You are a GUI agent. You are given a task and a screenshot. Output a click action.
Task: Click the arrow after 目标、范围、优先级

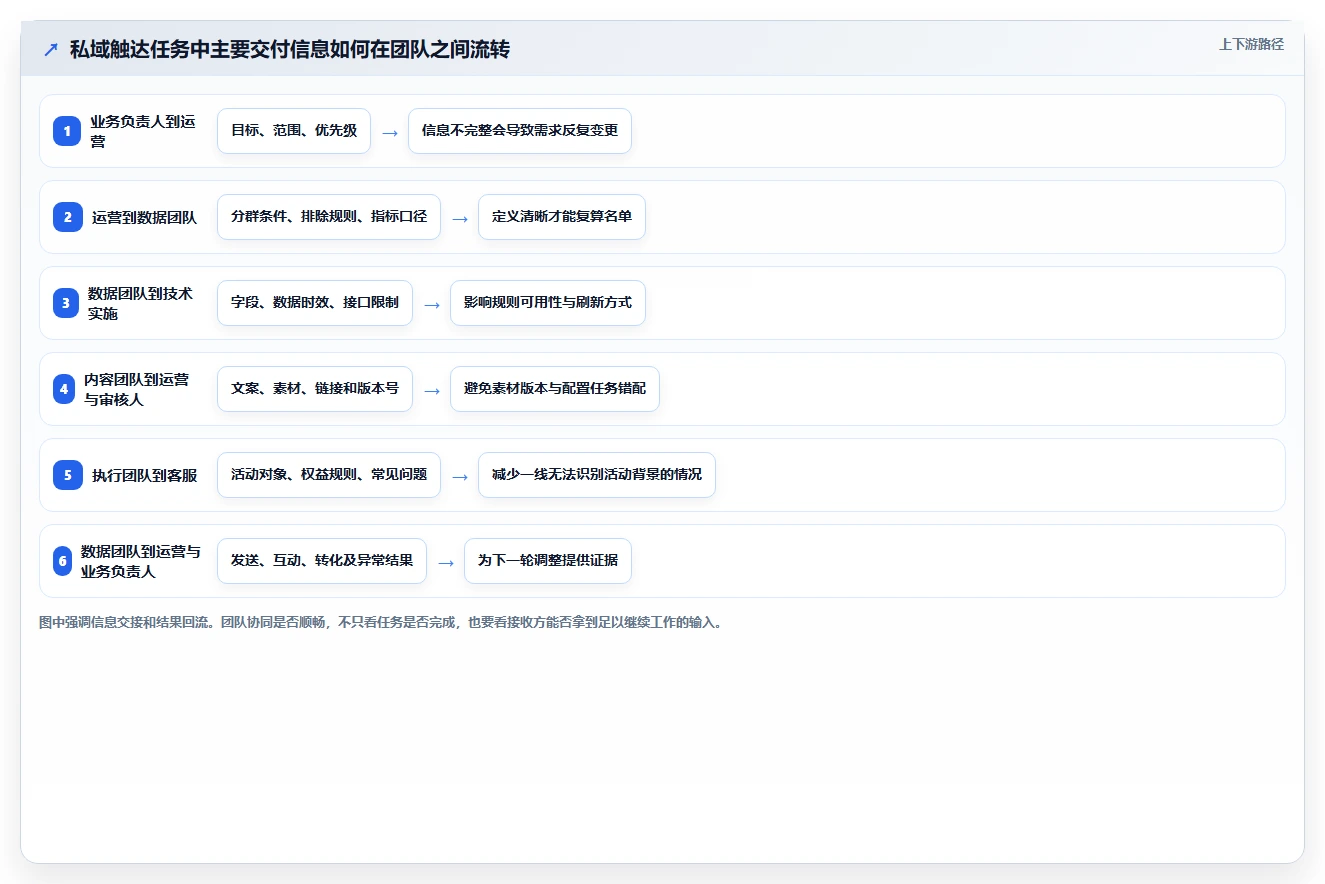tap(390, 132)
